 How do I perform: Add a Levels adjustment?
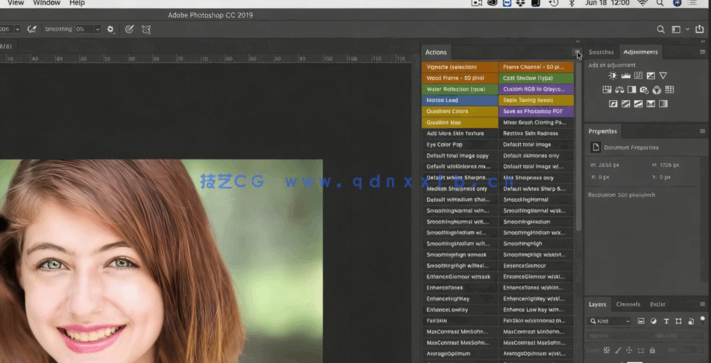[626, 76]
